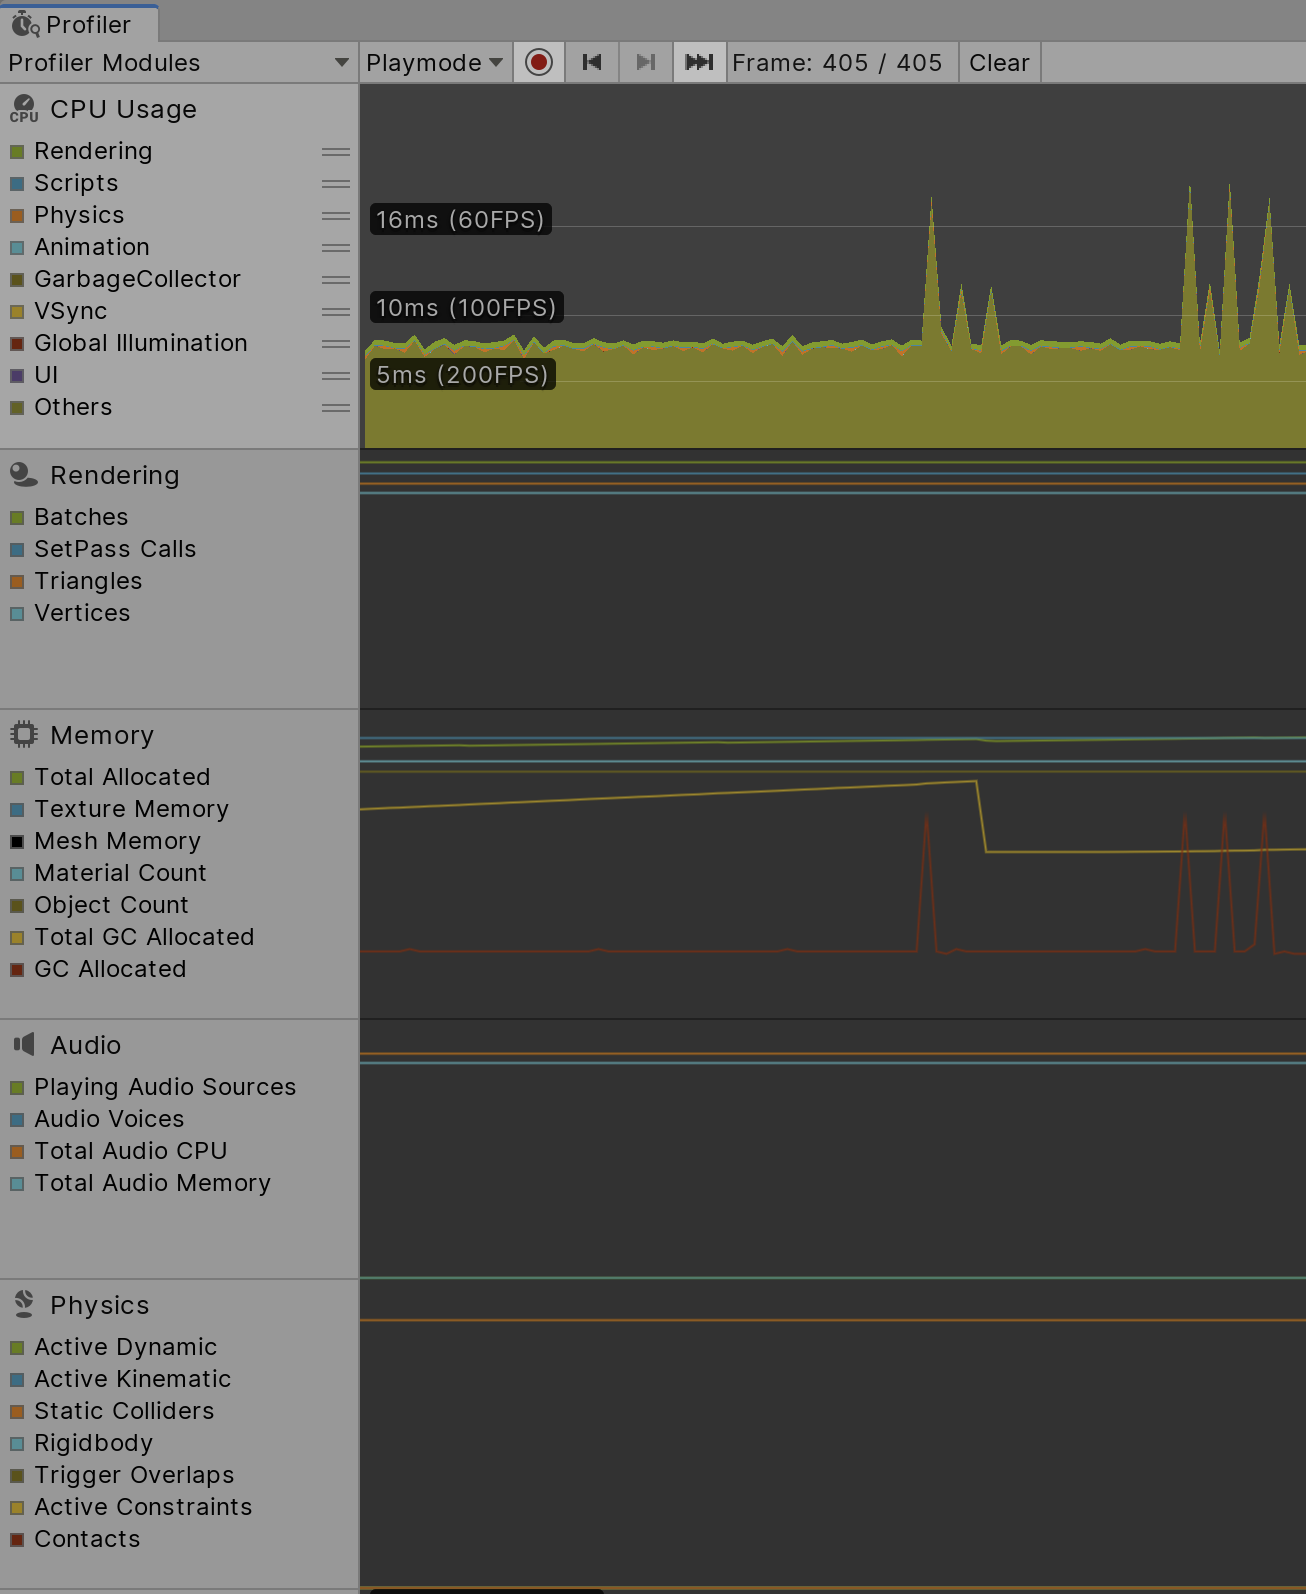
Task: Click the reorder handle for GarbageCollector
Action: coord(336,280)
